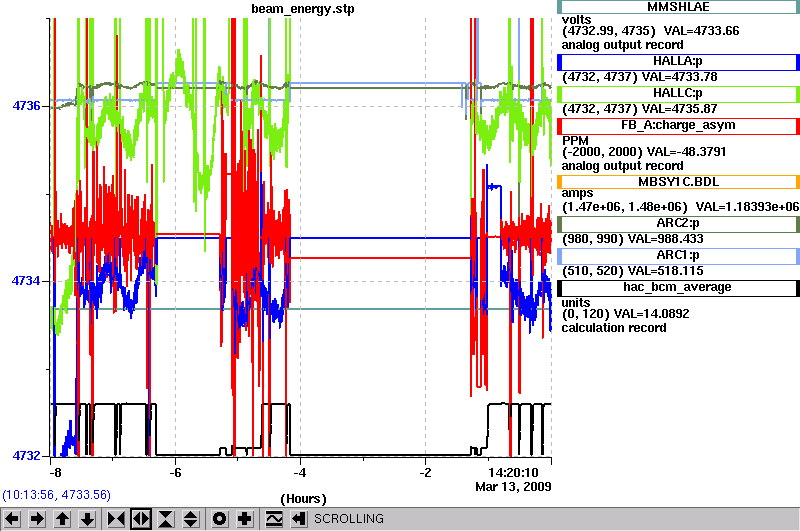Click the return-to-scrolling arrow icon
Screen dimensions: 800x531
299,519
